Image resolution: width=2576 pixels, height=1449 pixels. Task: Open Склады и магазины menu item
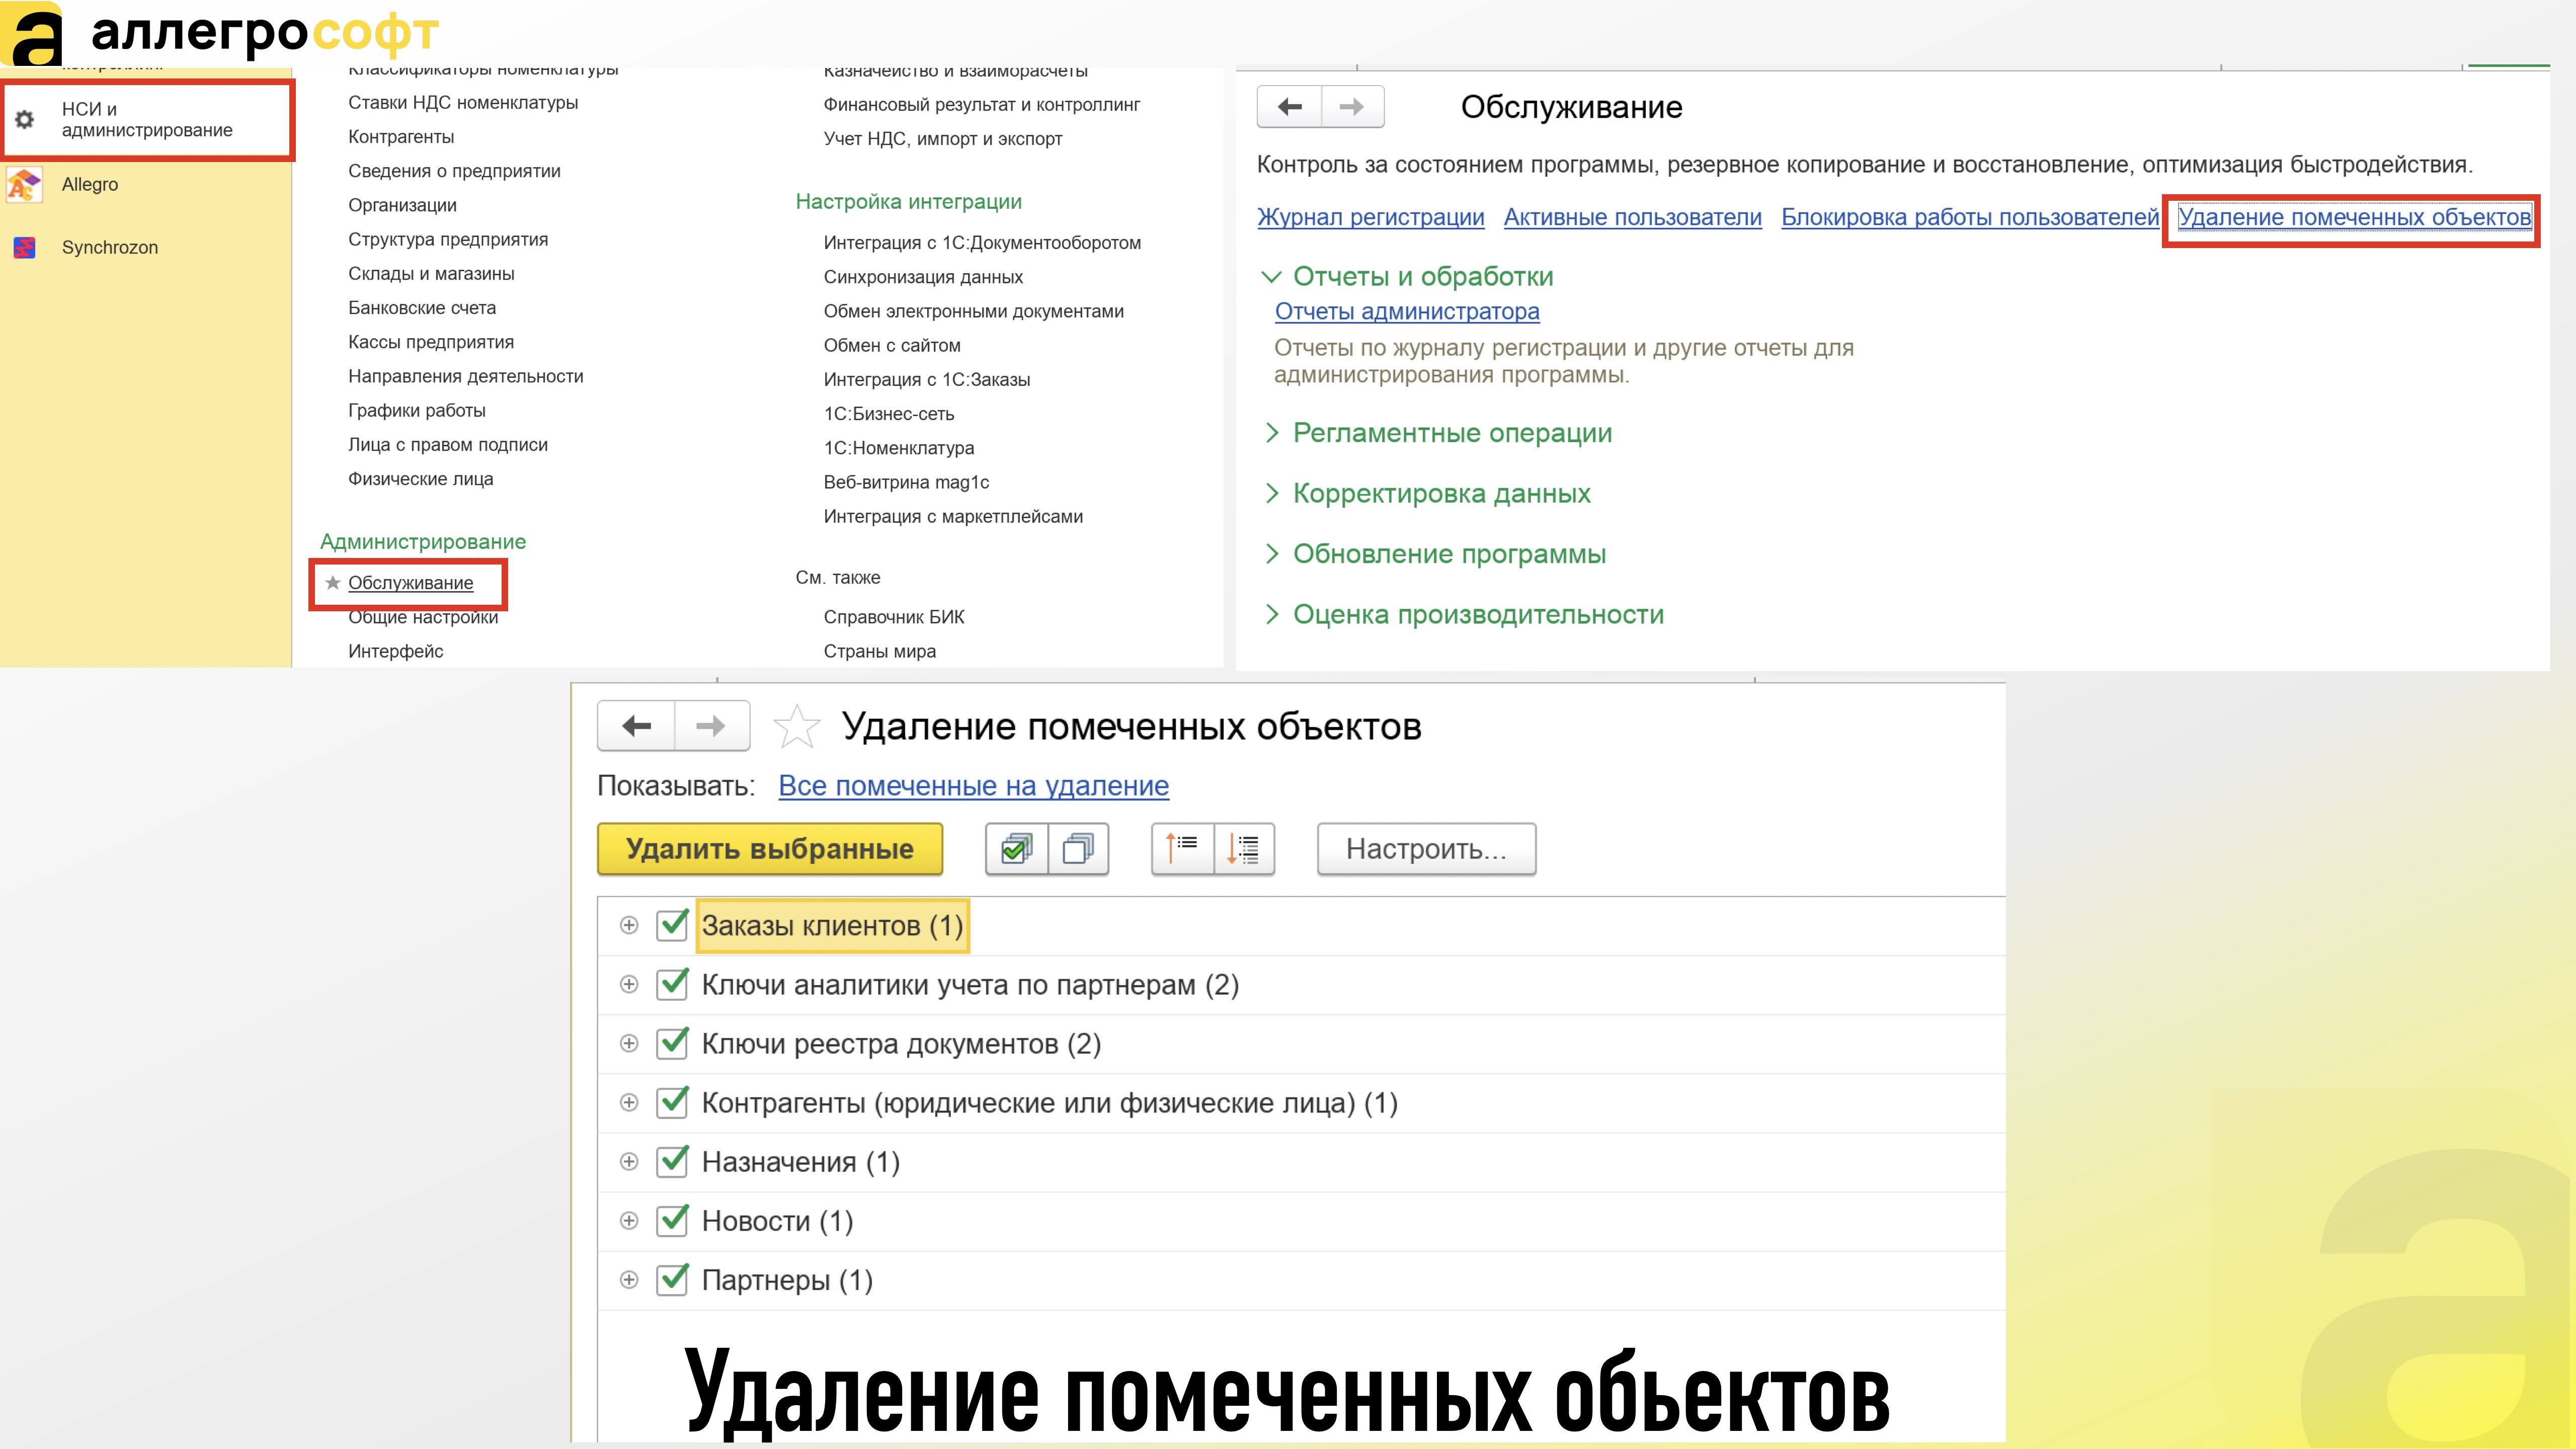(x=431, y=274)
